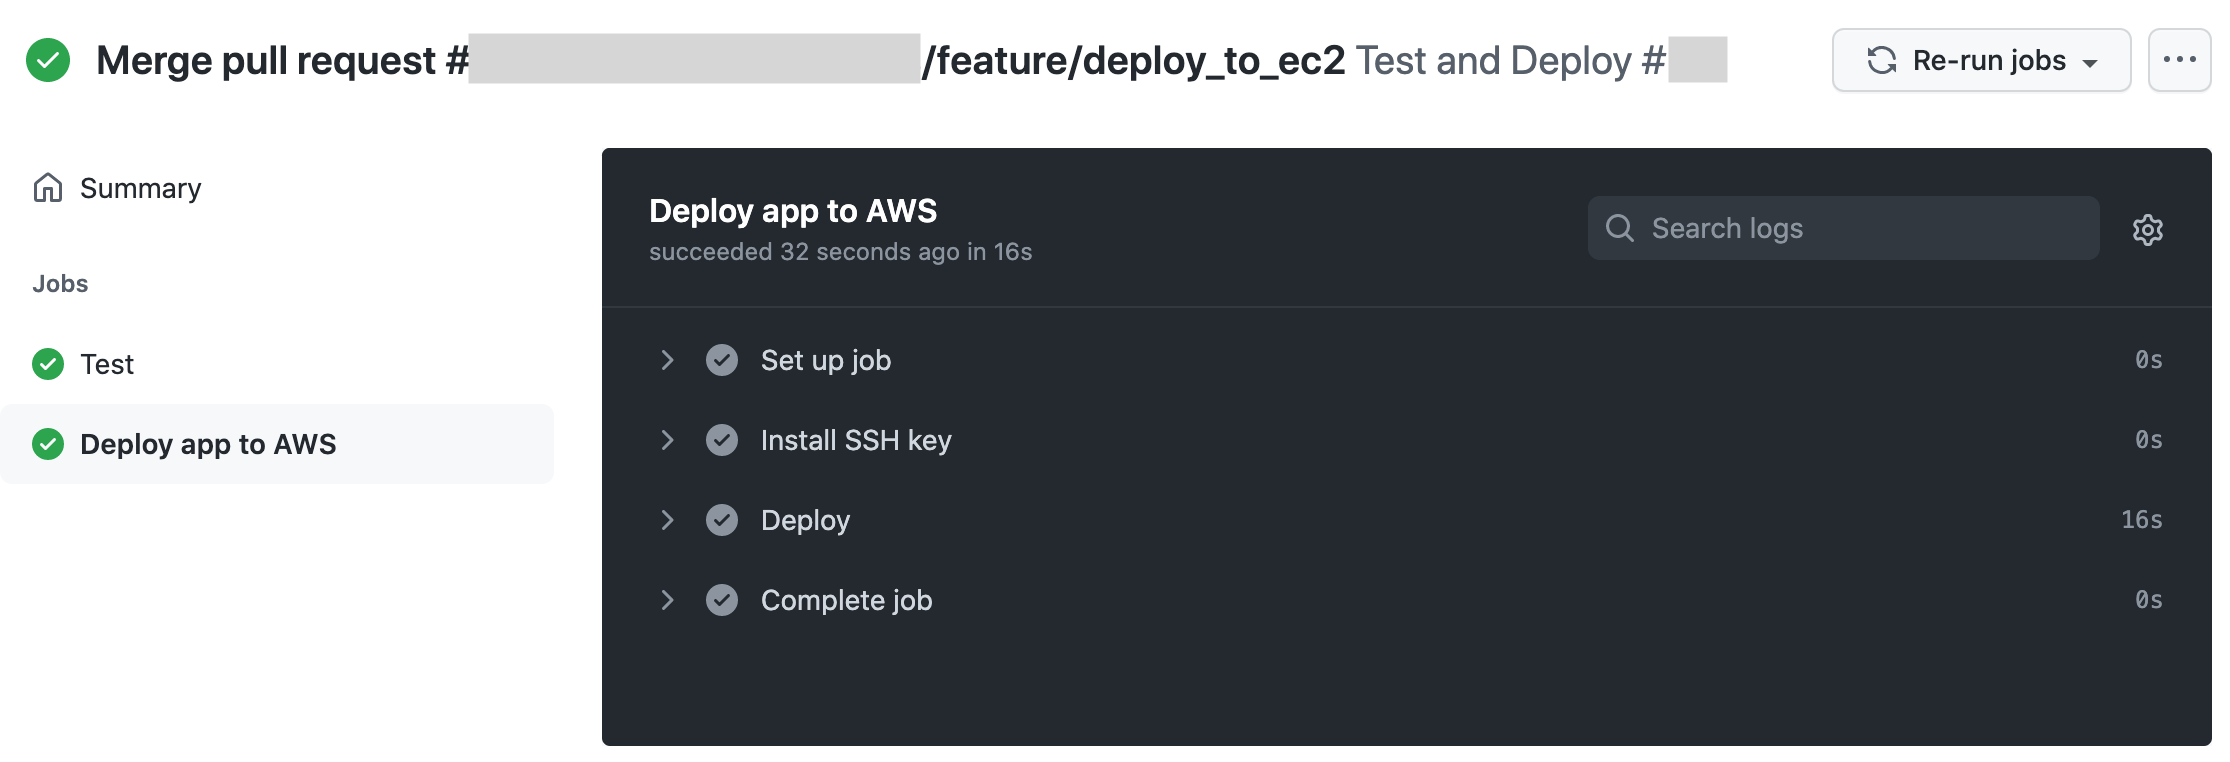The height and width of the screenshot is (762, 2230).
Task: Click the log settings gear icon
Action: 2147,230
